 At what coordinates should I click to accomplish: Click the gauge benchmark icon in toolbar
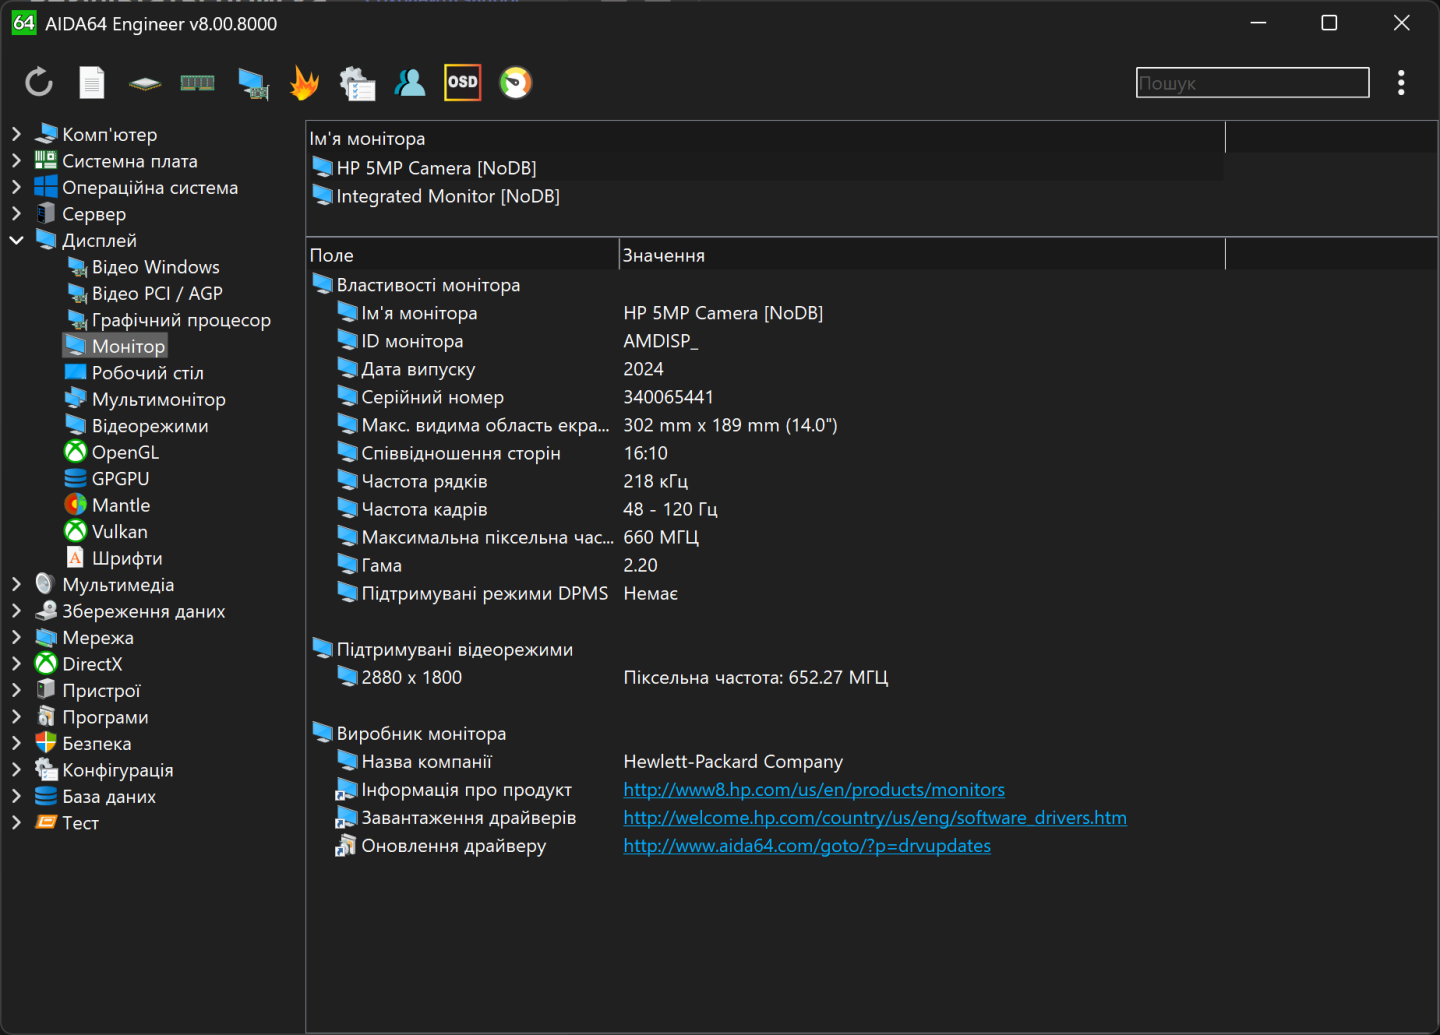(516, 83)
